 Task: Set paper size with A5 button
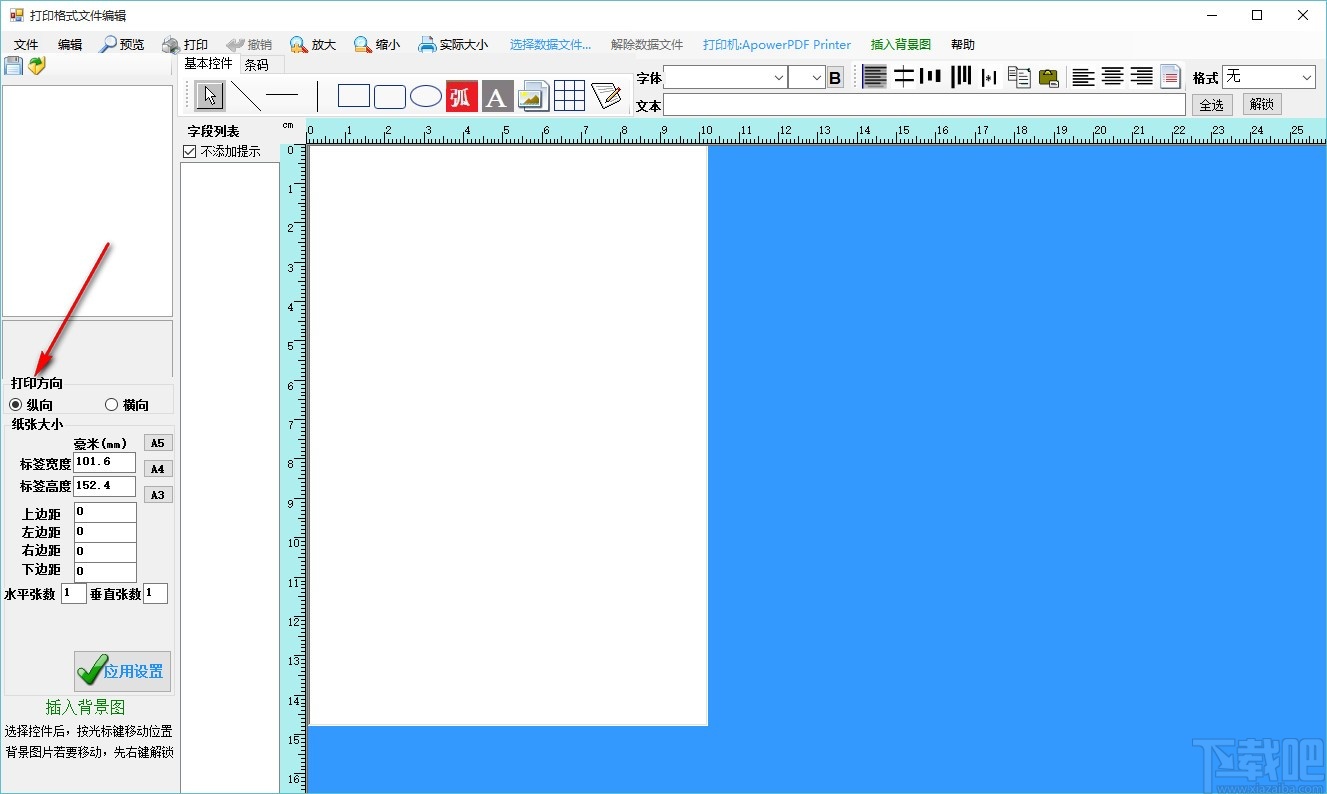(x=158, y=443)
